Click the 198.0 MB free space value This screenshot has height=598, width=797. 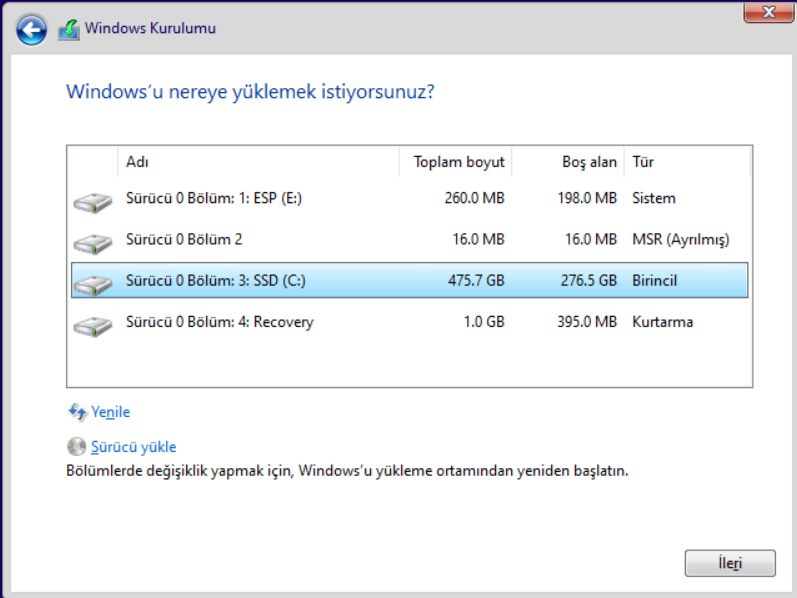pos(587,198)
